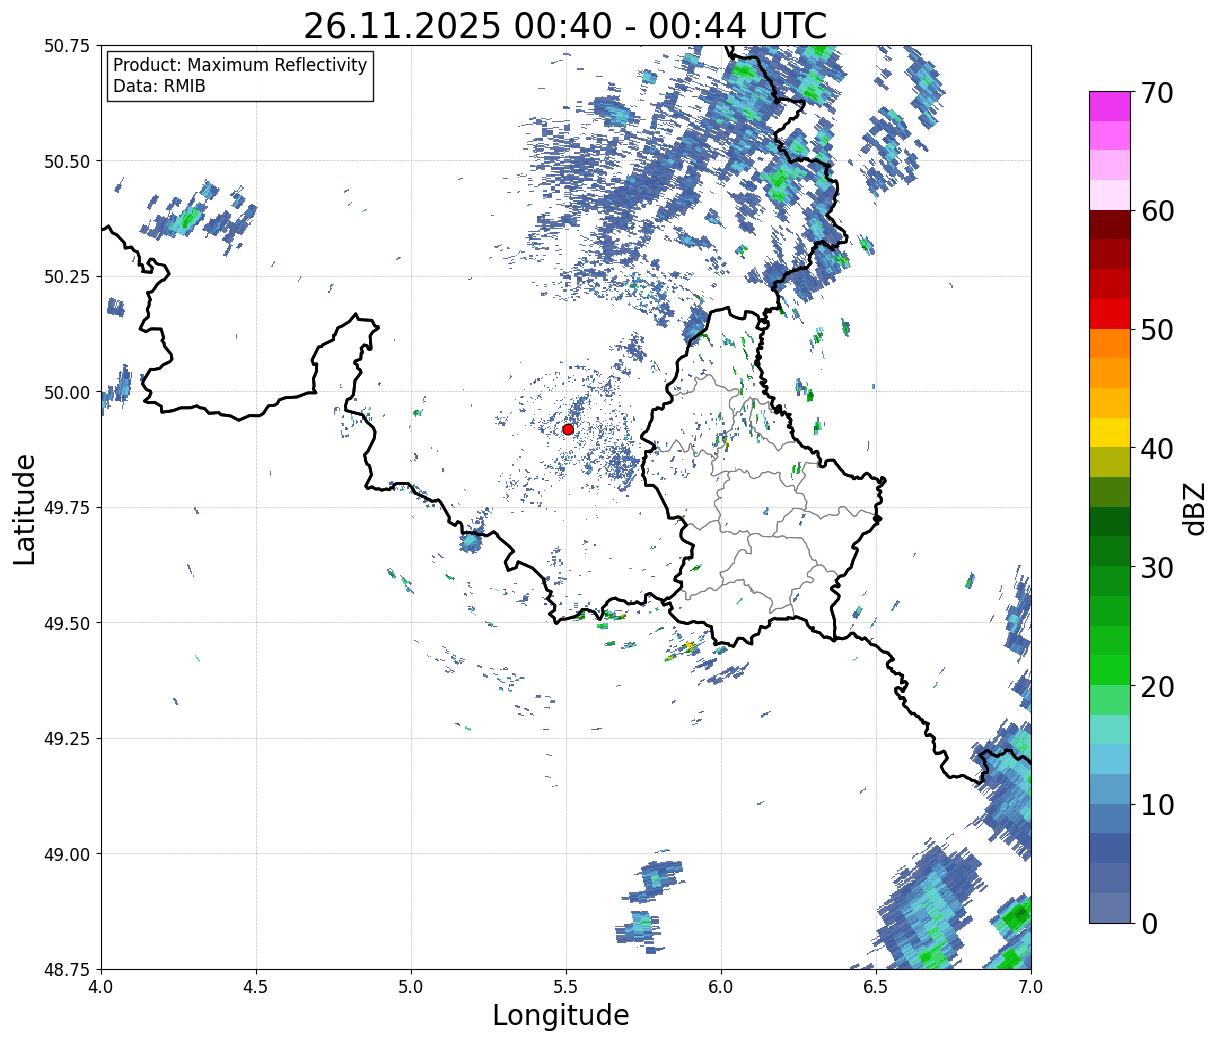Screen dimensions: 1219x1040
Task: Click the 'Latitude' axis label
Action: tap(25, 508)
